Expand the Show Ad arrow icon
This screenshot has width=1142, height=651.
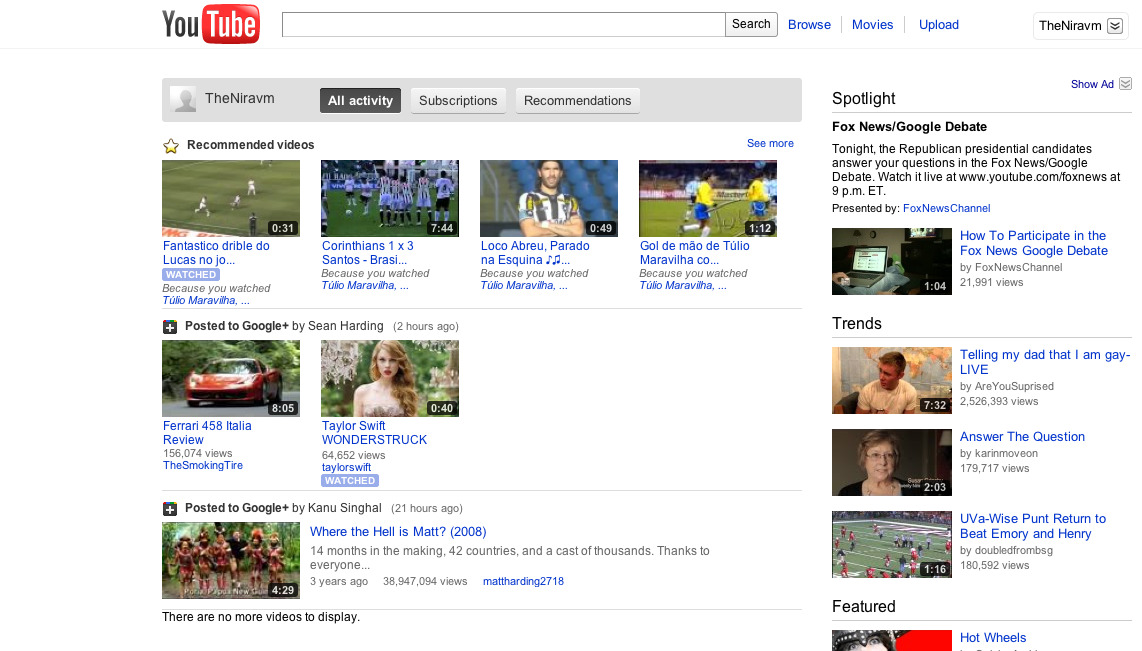1125,84
